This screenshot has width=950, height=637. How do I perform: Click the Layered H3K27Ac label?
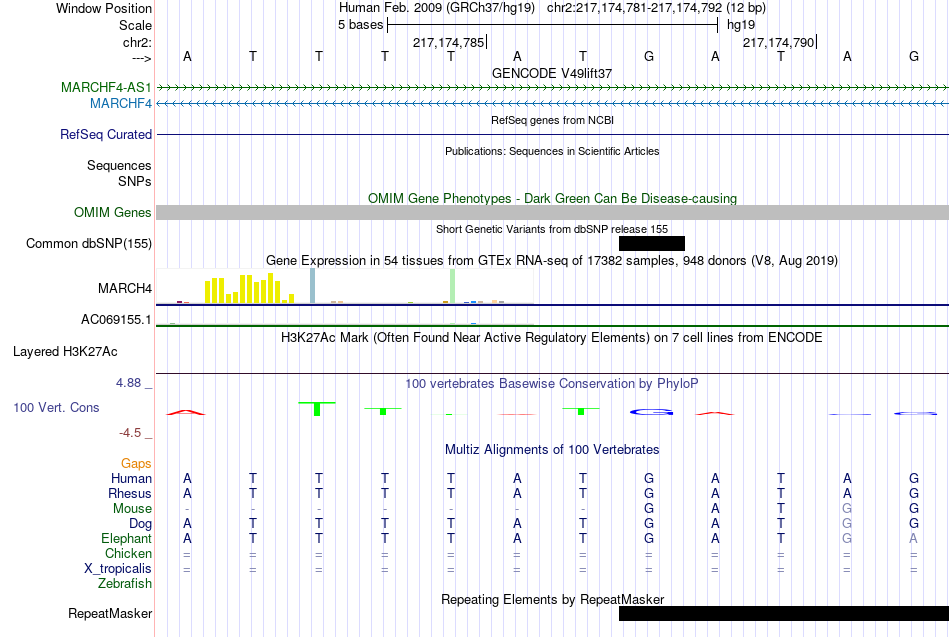[x=65, y=352]
